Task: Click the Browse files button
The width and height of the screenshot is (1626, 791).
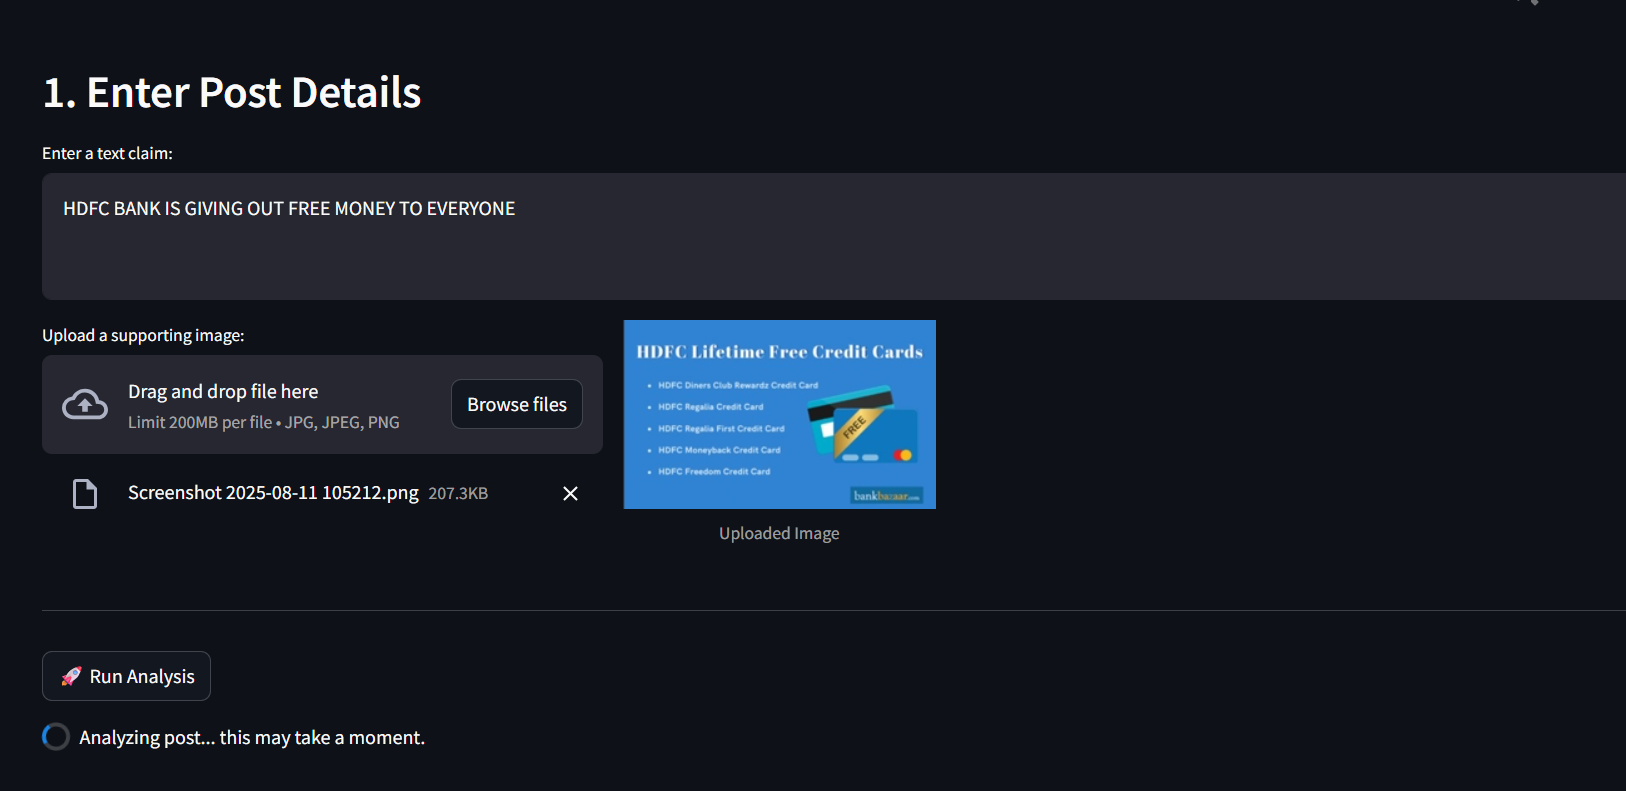Action: coord(517,404)
